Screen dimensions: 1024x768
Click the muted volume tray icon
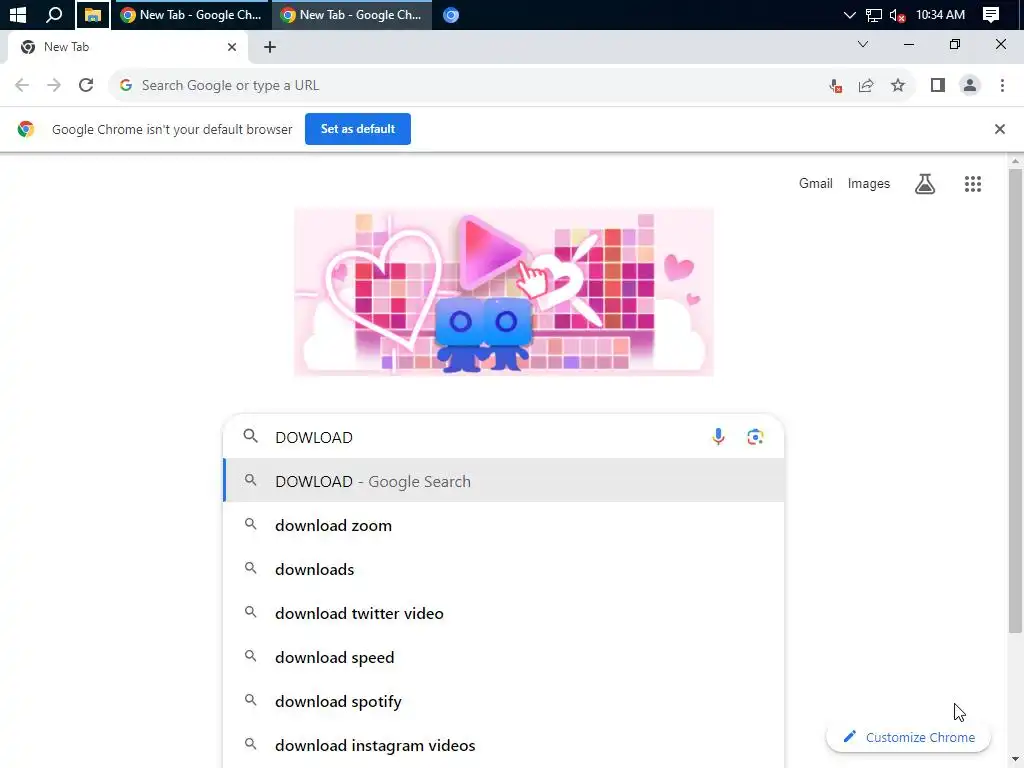897,14
